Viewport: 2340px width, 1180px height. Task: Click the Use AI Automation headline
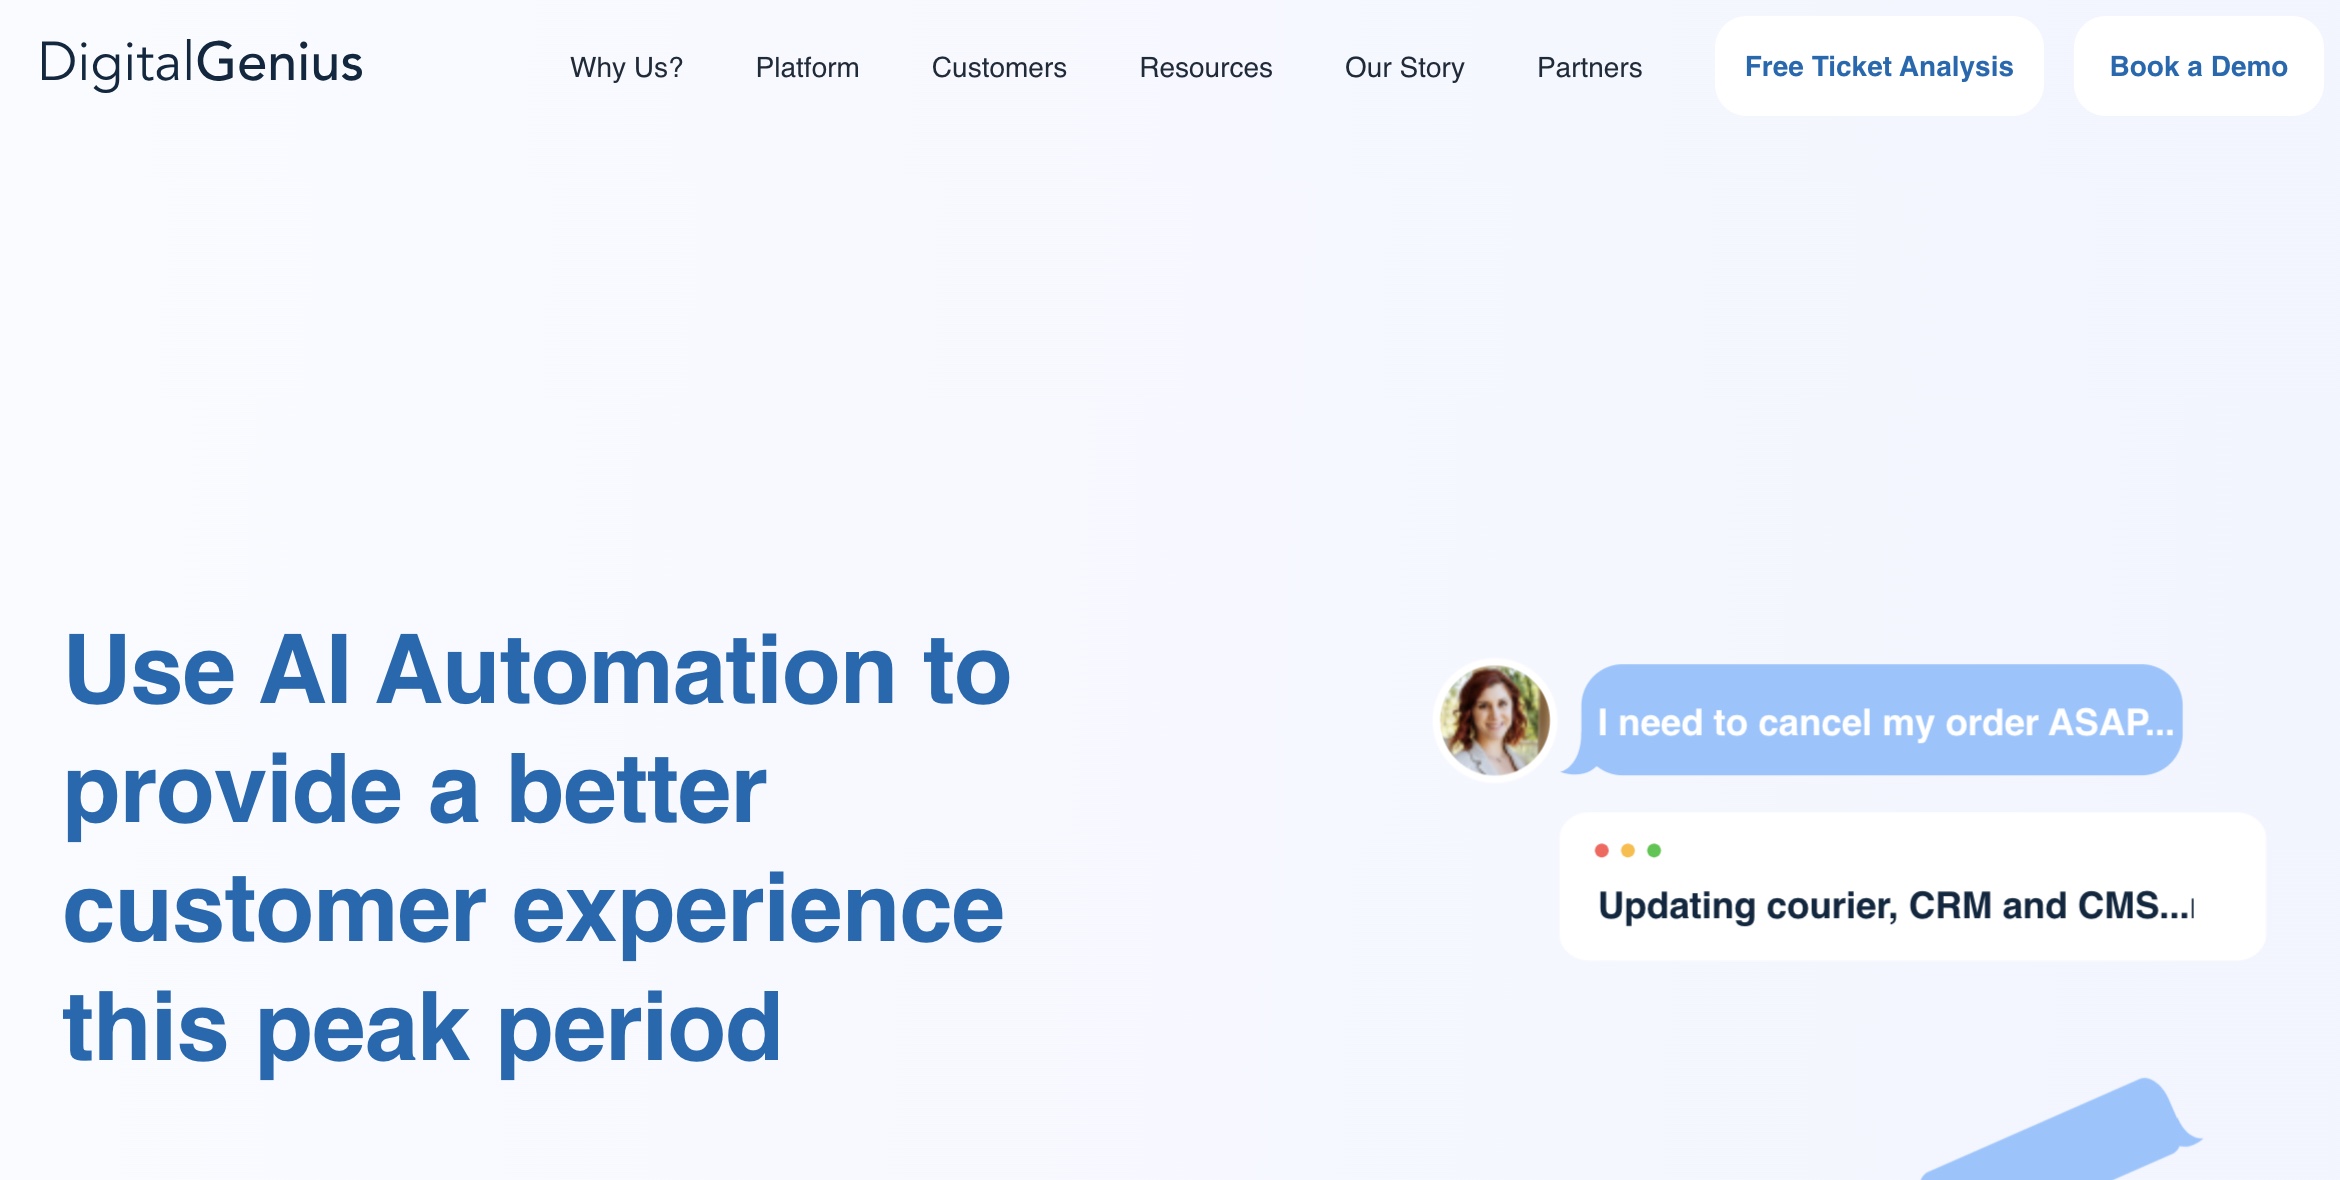coord(537,671)
